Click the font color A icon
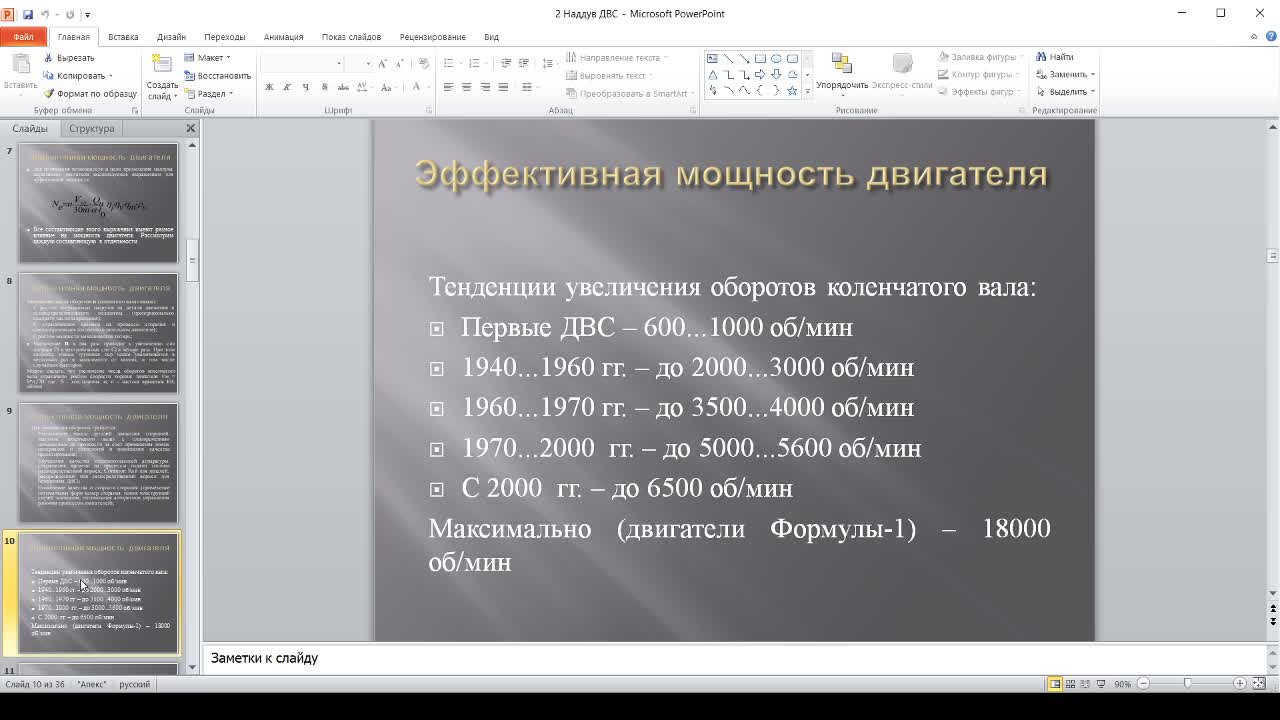The image size is (1280, 720). coord(418,87)
